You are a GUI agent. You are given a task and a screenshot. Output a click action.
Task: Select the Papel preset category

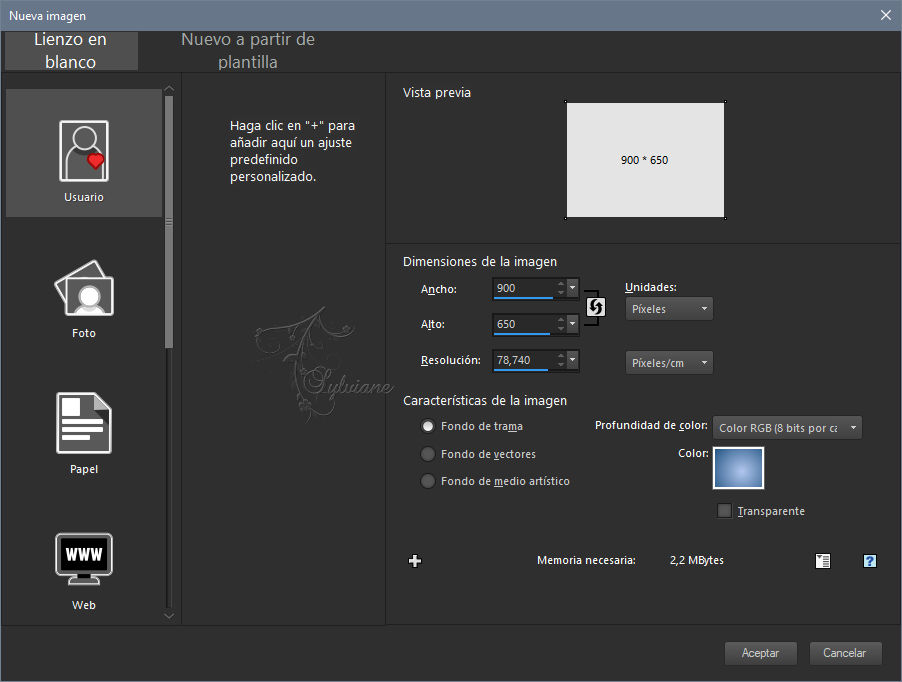(x=84, y=434)
